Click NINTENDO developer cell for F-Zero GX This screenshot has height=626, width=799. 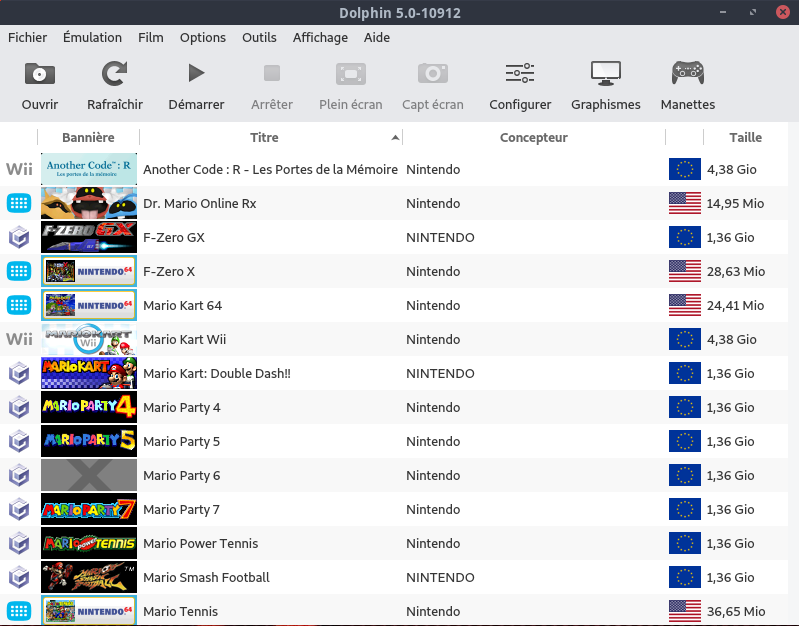(440, 238)
